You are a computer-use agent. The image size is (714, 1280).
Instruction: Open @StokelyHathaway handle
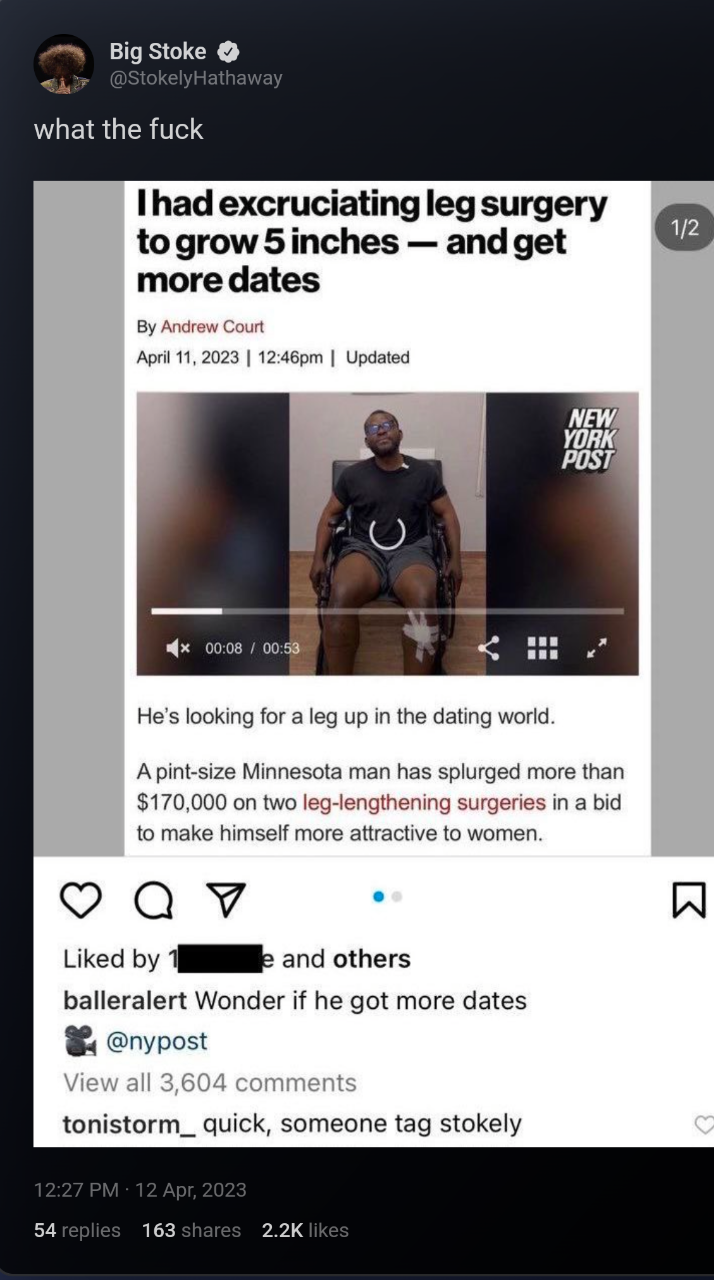(196, 78)
